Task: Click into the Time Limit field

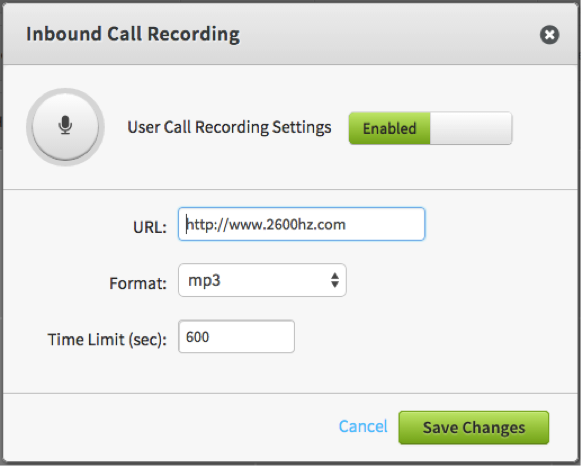Action: [x=236, y=336]
